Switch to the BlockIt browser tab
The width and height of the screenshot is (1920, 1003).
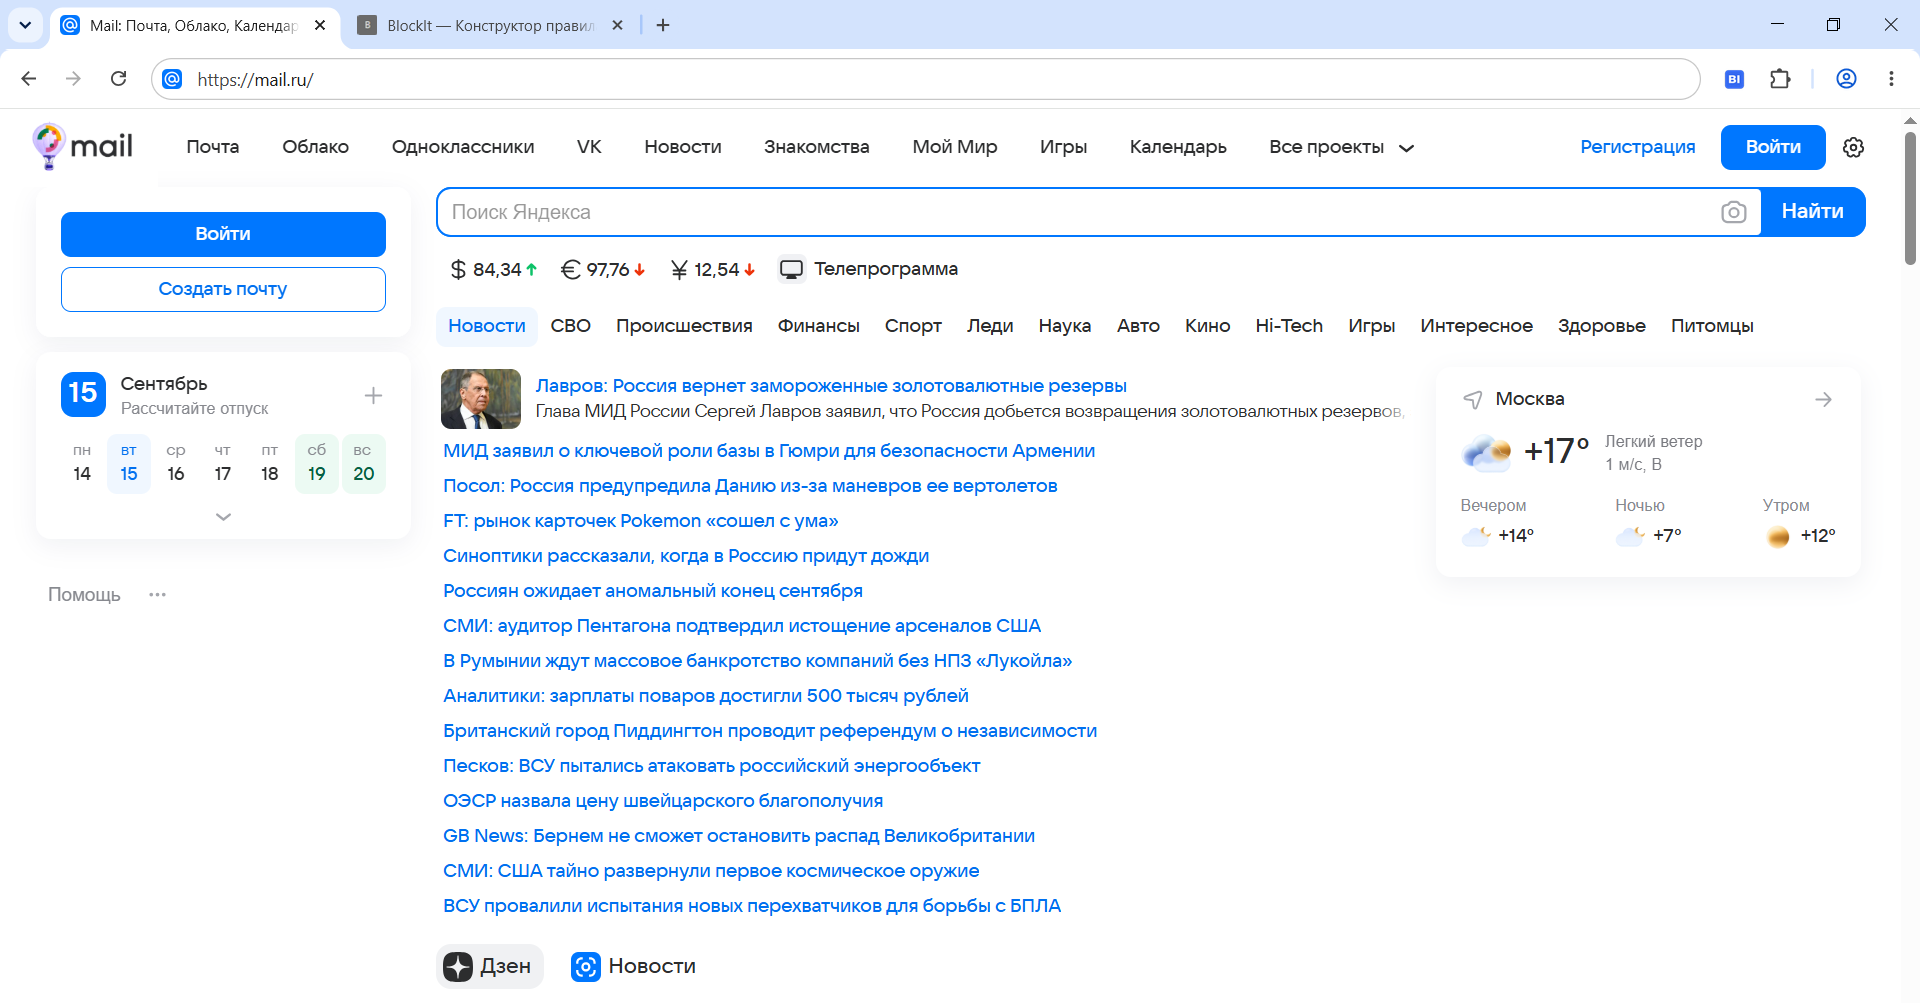point(491,25)
